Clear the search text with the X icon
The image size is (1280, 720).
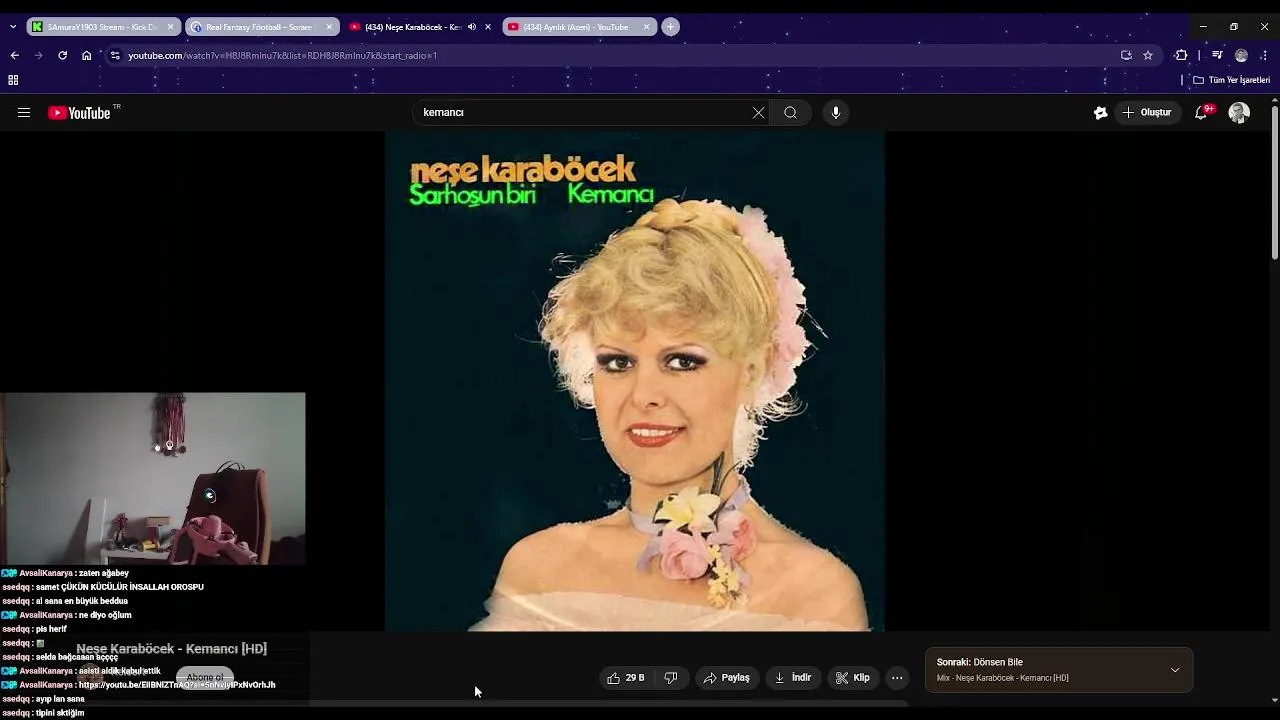pyautogui.click(x=758, y=113)
